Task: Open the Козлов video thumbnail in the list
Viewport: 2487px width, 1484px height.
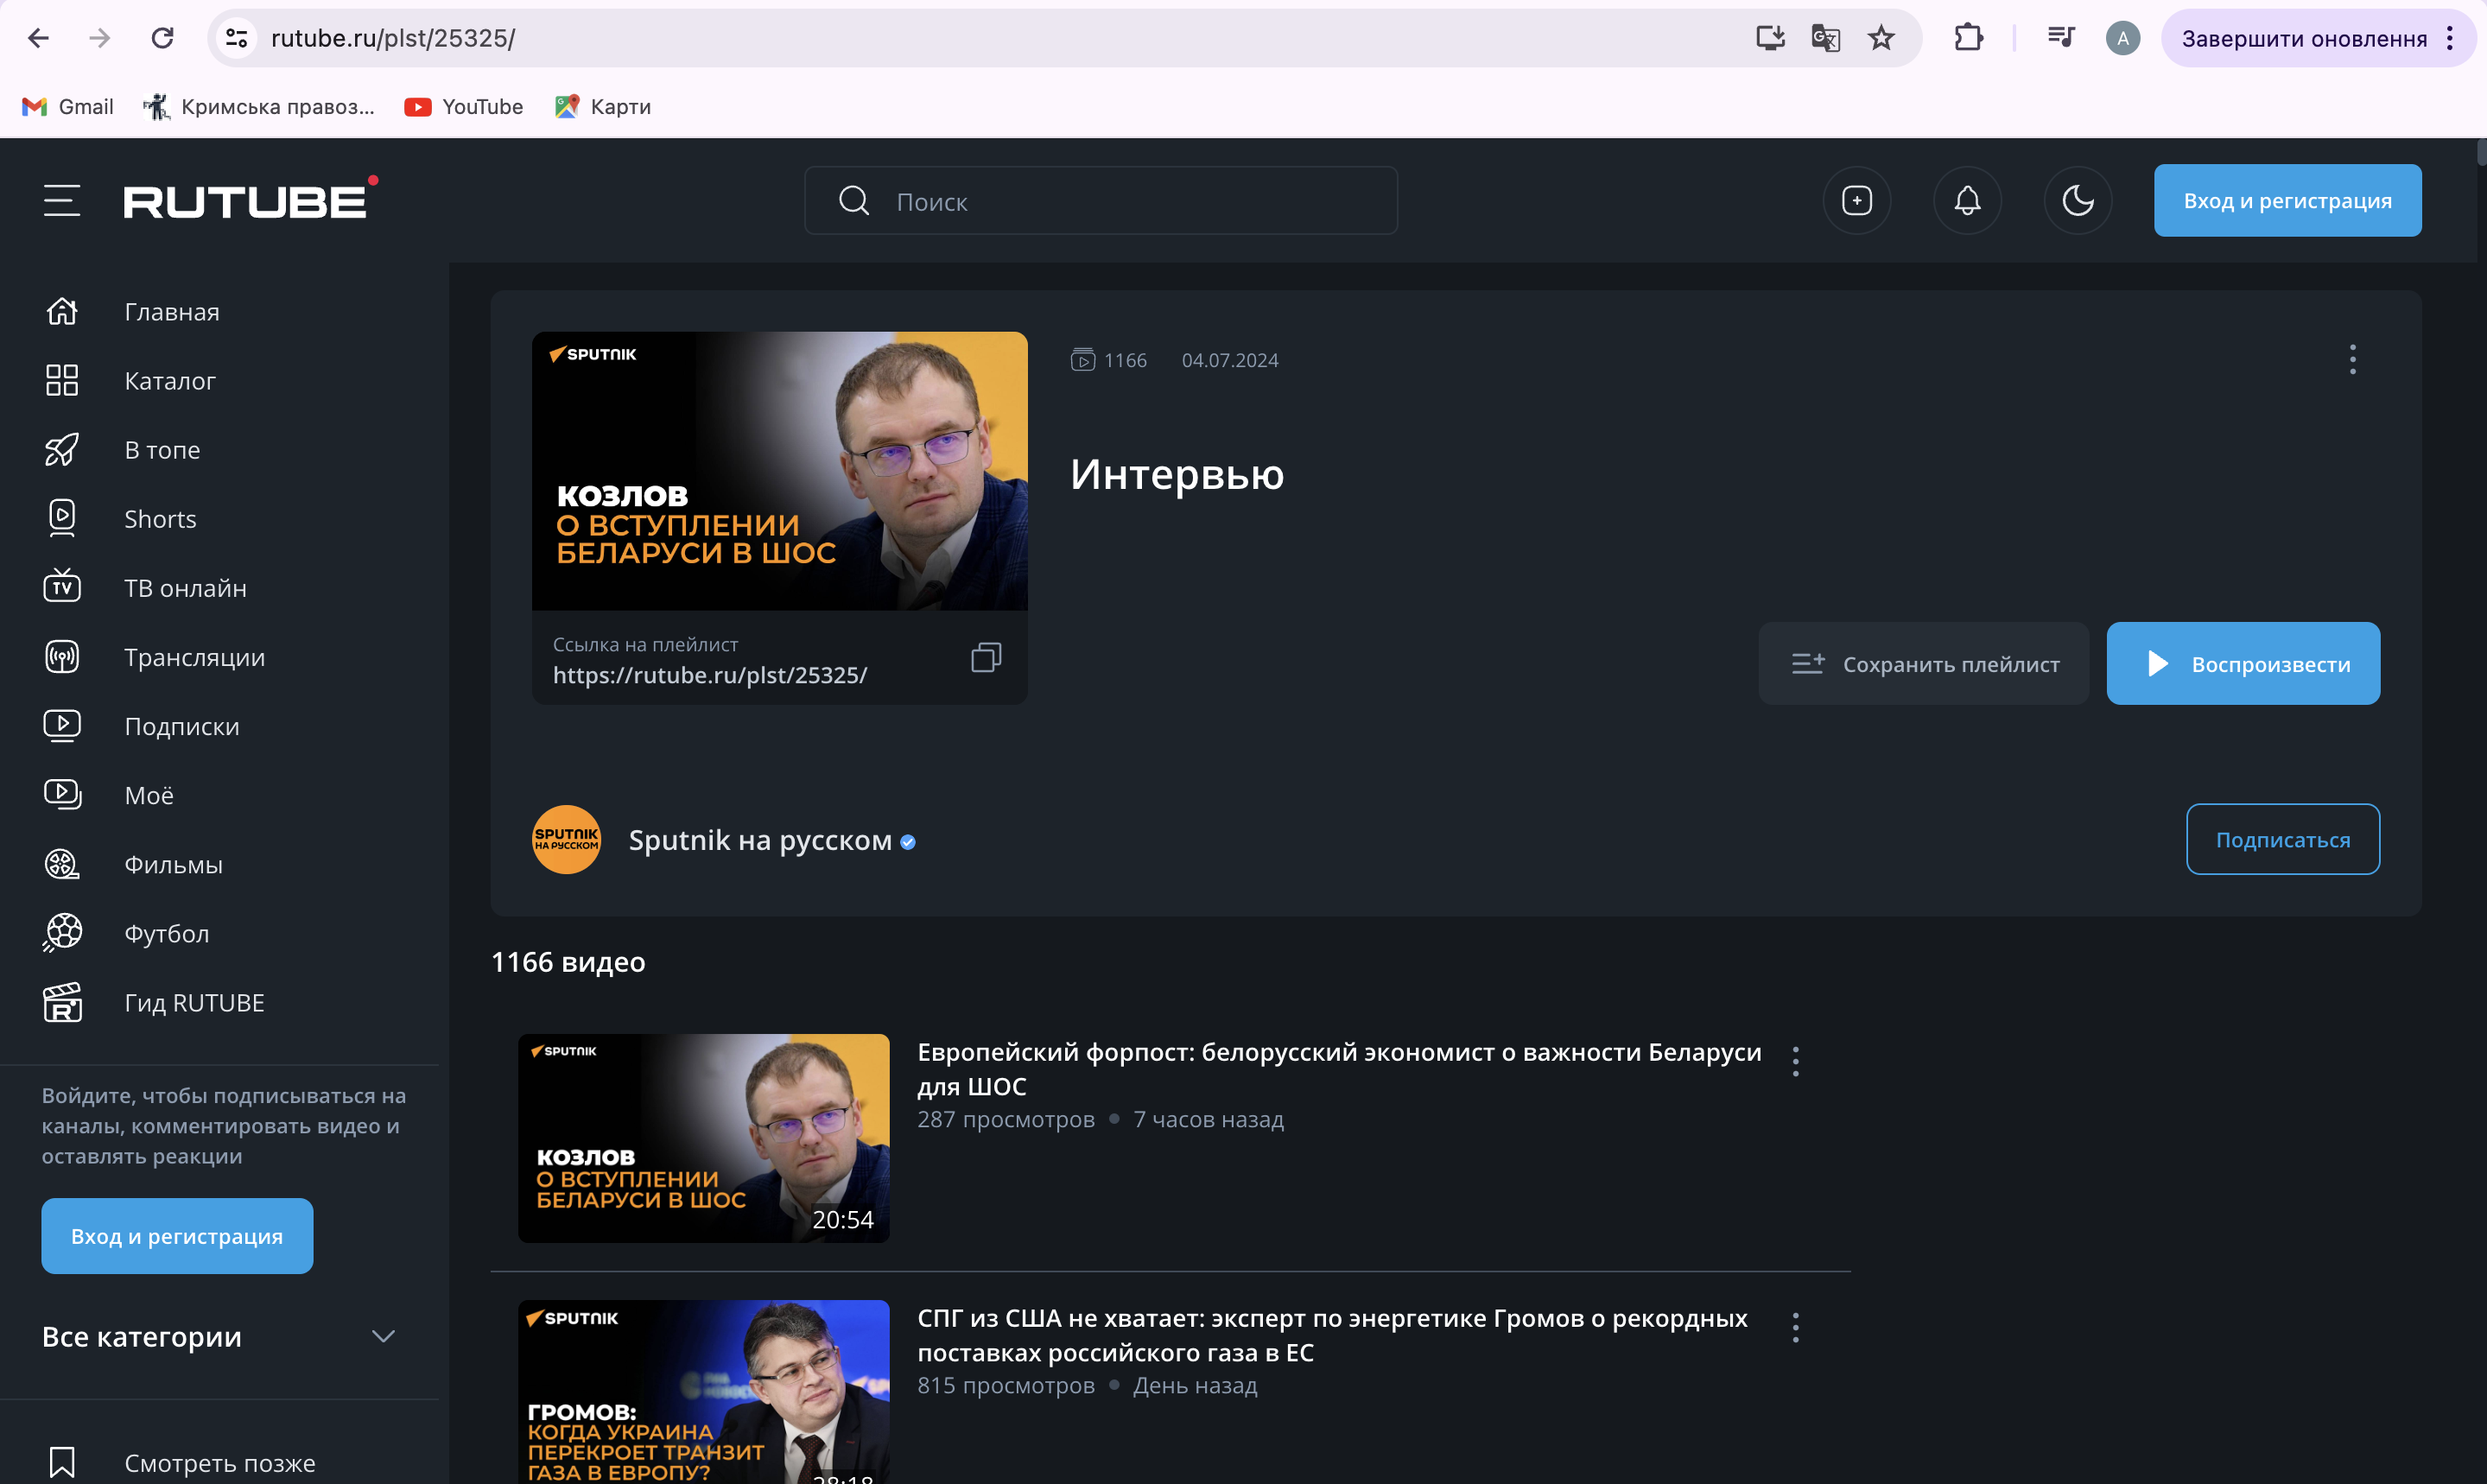Action: click(x=703, y=1138)
